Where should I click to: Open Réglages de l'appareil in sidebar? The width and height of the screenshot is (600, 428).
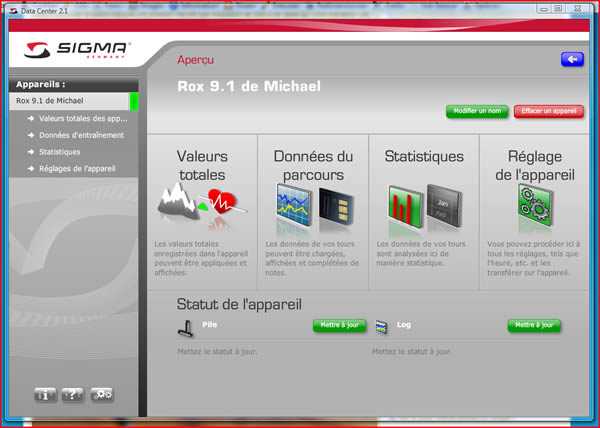77,169
